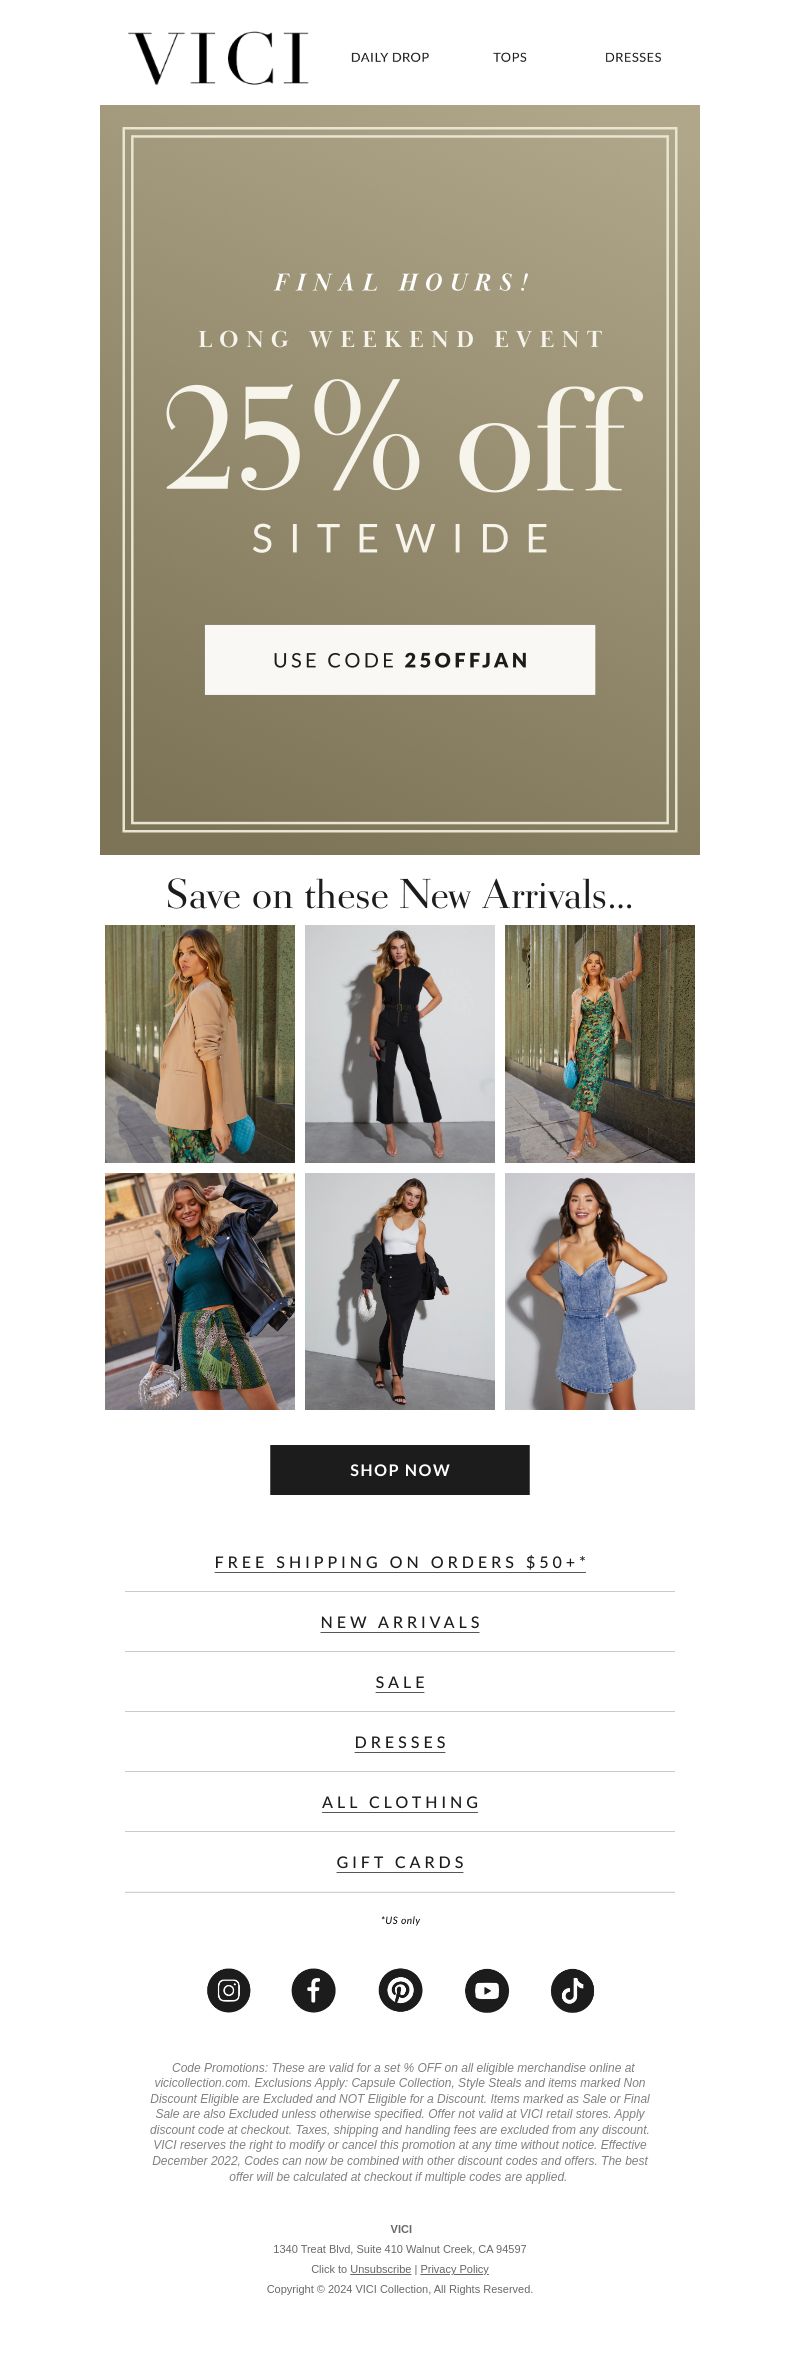Click the Unsubscribe link in footer

(x=380, y=2269)
